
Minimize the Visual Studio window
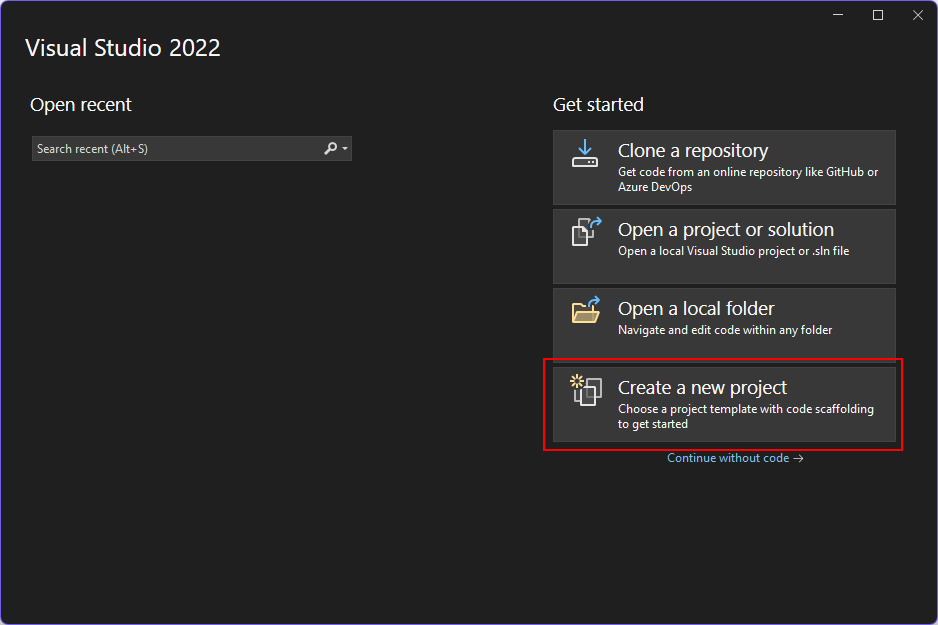point(838,15)
